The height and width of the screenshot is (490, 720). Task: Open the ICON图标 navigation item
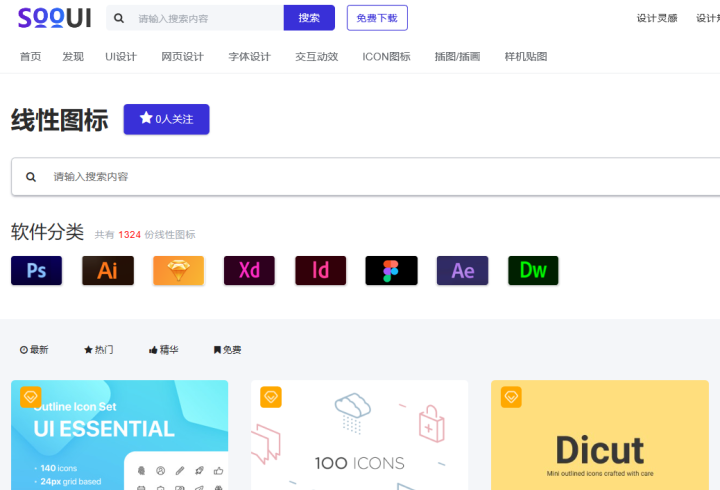pos(386,56)
